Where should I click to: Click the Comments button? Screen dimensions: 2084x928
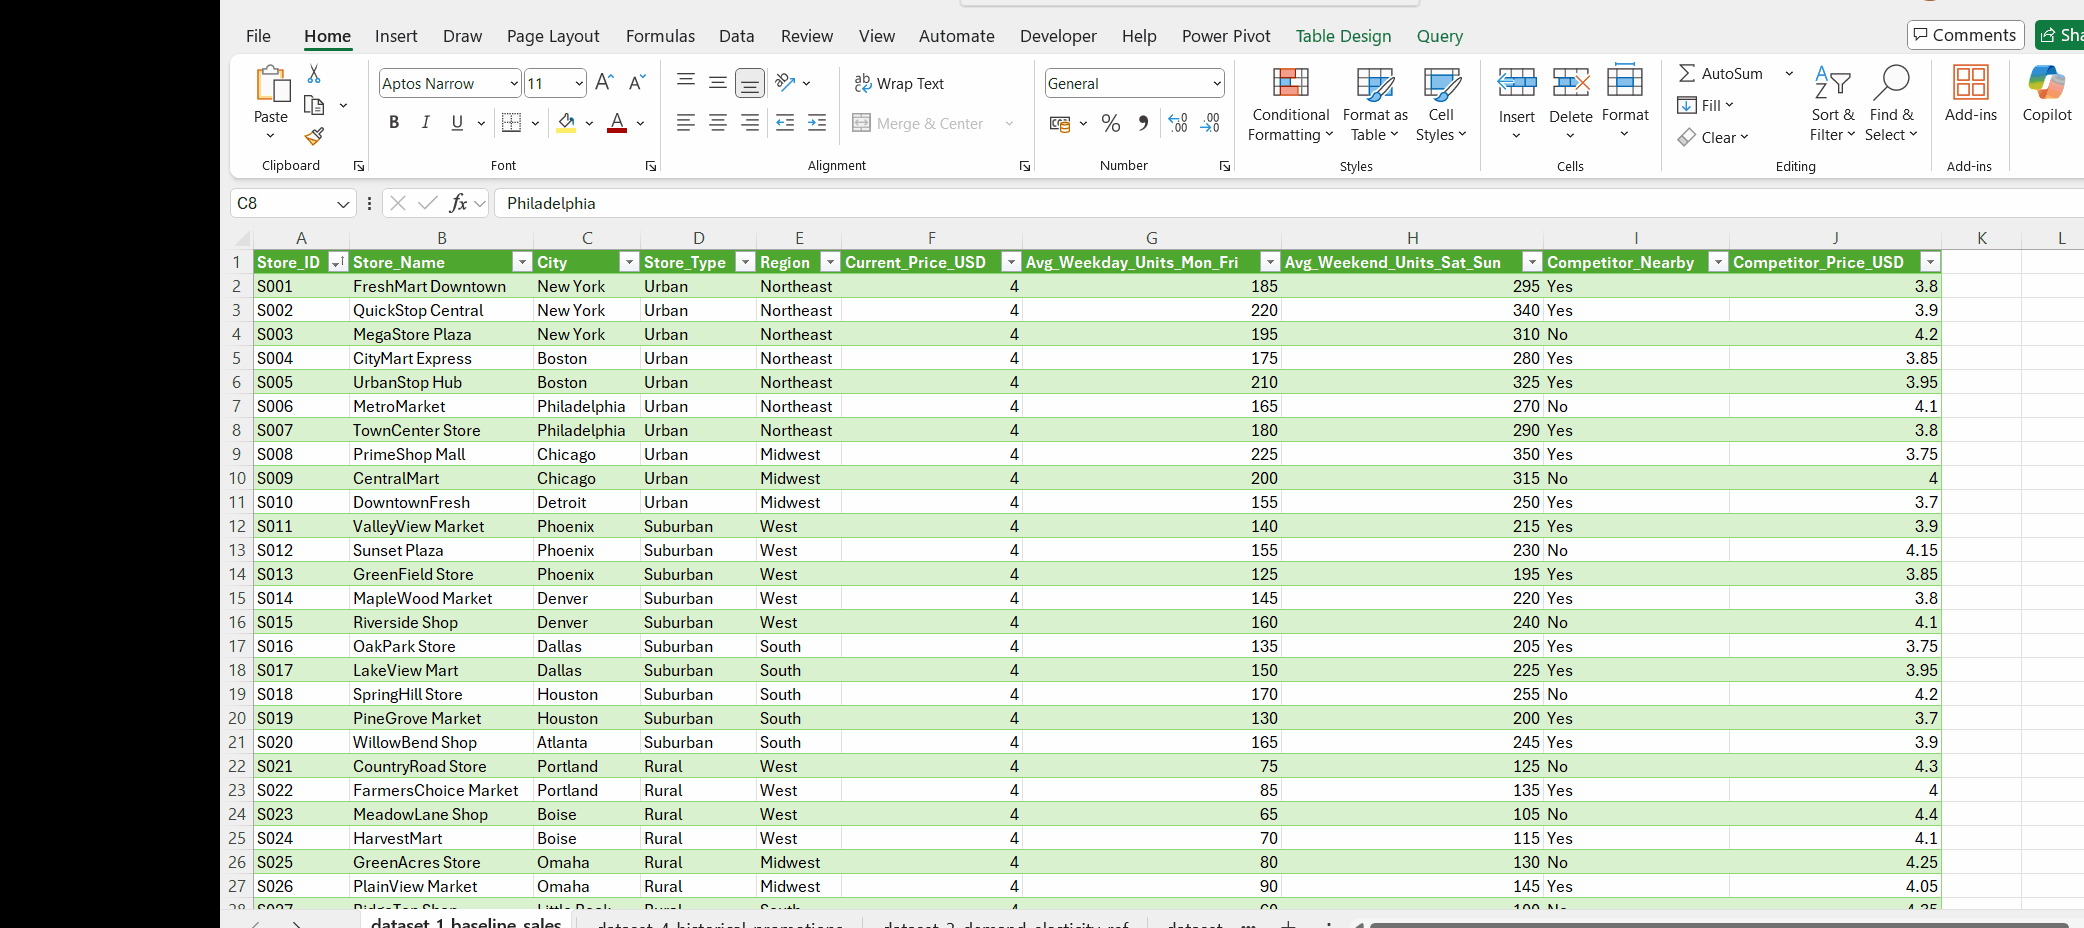pyautogui.click(x=1965, y=35)
